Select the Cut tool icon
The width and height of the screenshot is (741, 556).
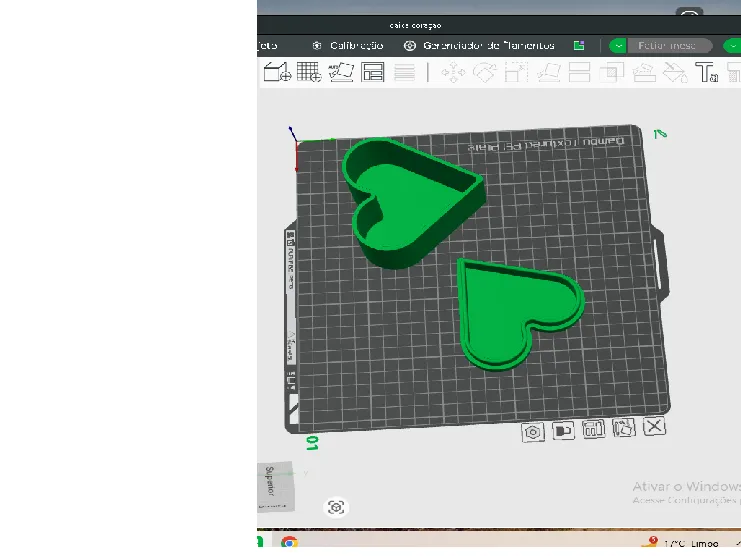(x=579, y=73)
